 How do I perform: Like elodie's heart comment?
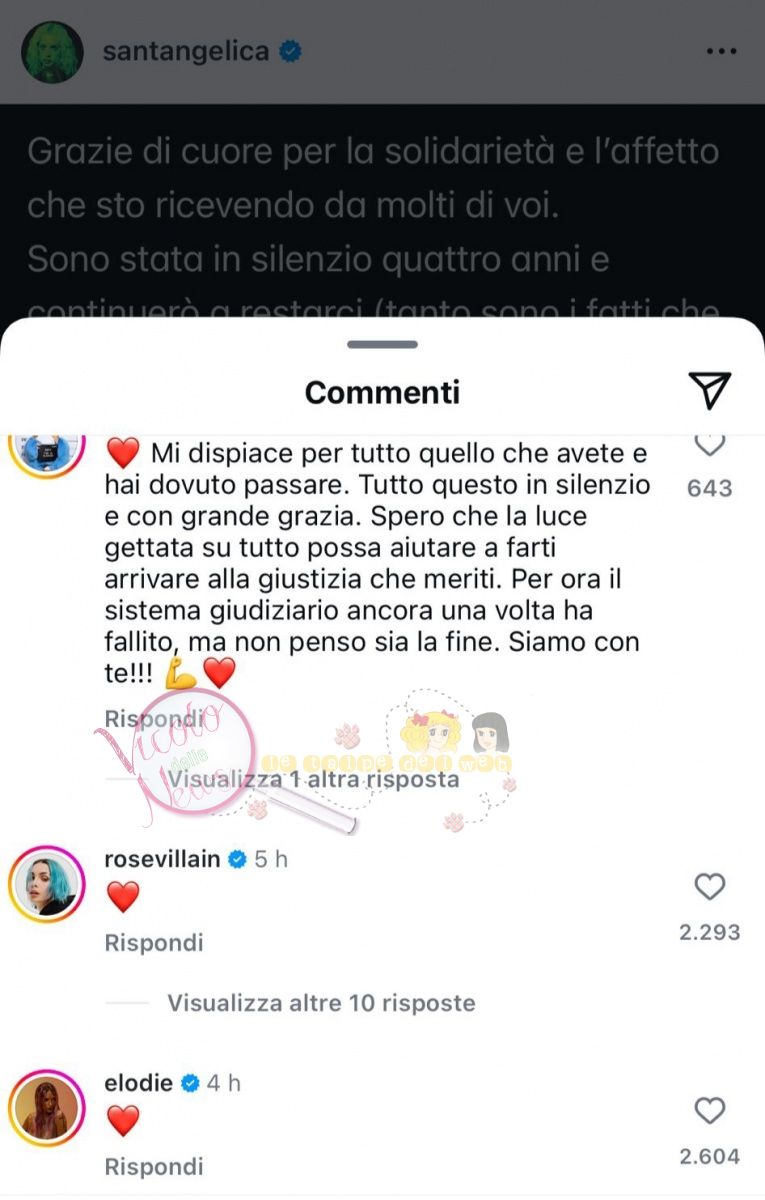709,1111
